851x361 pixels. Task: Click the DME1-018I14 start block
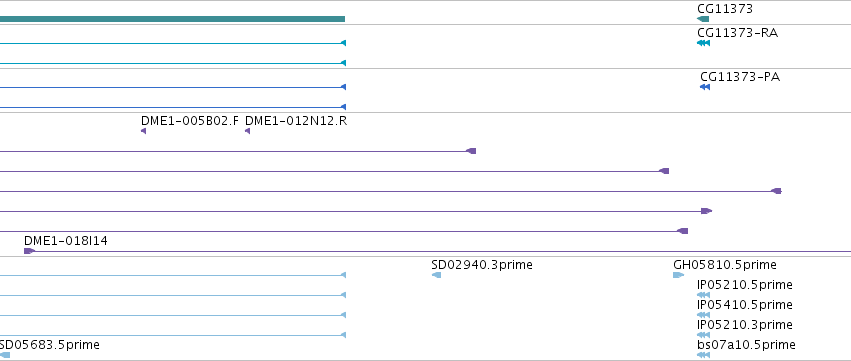point(29,251)
